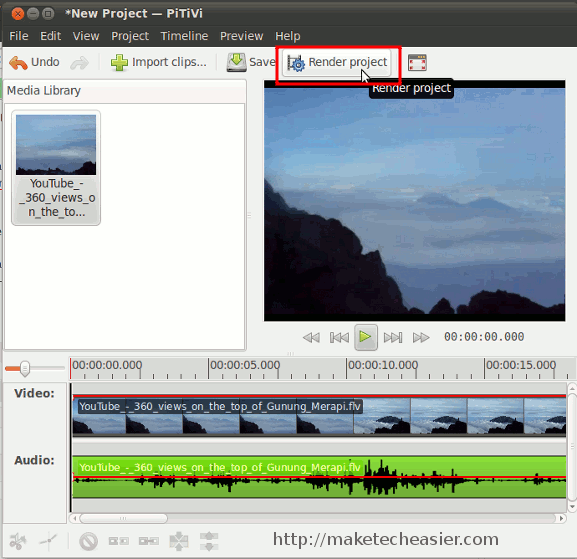The width and height of the screenshot is (577, 559).
Task: Select the YouTube clip thumbnail in Media Library
Action: click(56, 167)
